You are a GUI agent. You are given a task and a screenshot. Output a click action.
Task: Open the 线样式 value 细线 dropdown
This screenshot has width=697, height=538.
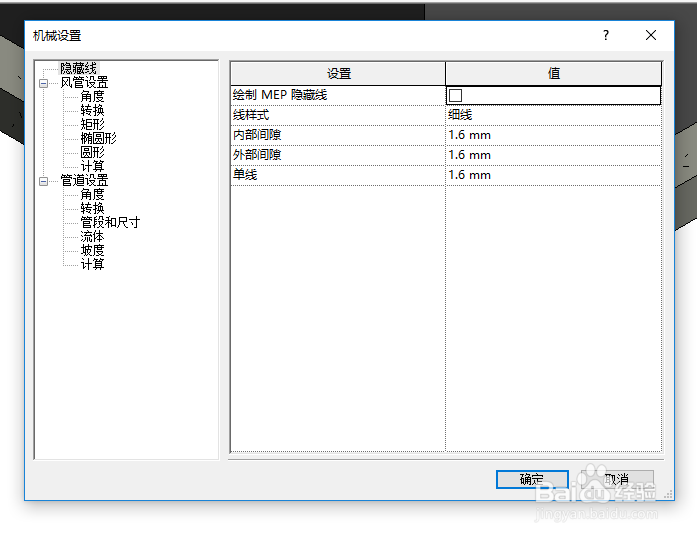pyautogui.click(x=553, y=115)
